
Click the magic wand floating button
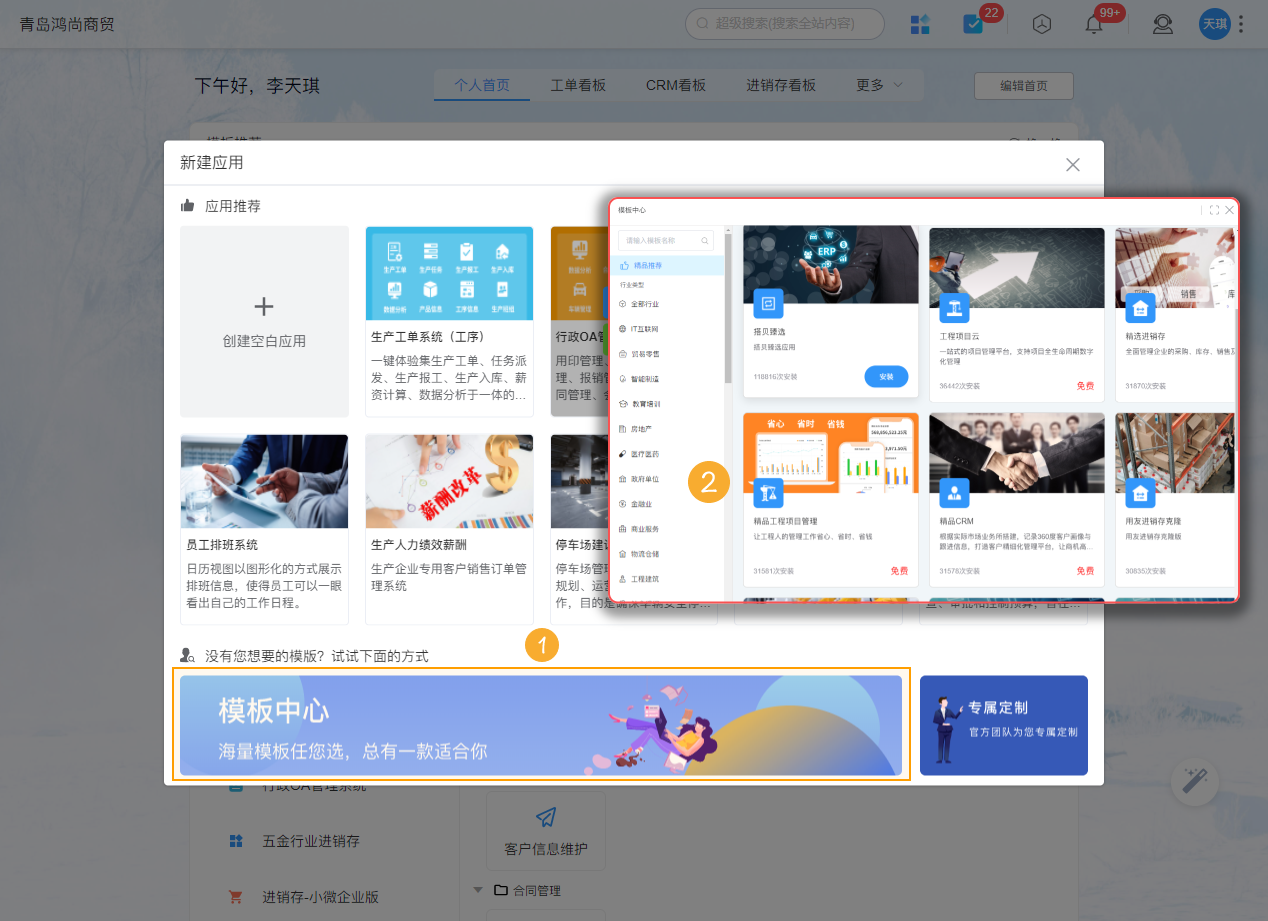(1194, 782)
